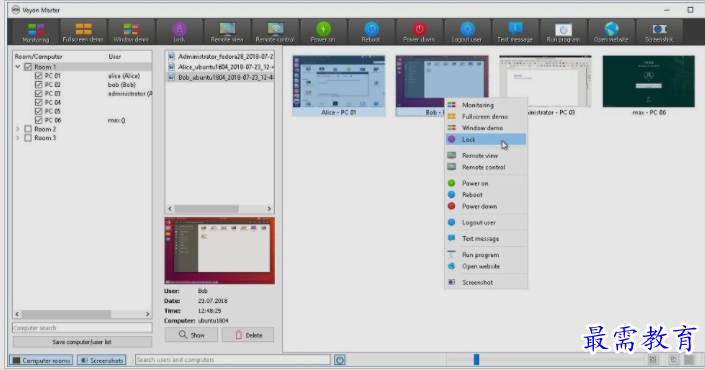
Task: Expand the Room 2 tree node
Action: pyautogui.click(x=18, y=129)
